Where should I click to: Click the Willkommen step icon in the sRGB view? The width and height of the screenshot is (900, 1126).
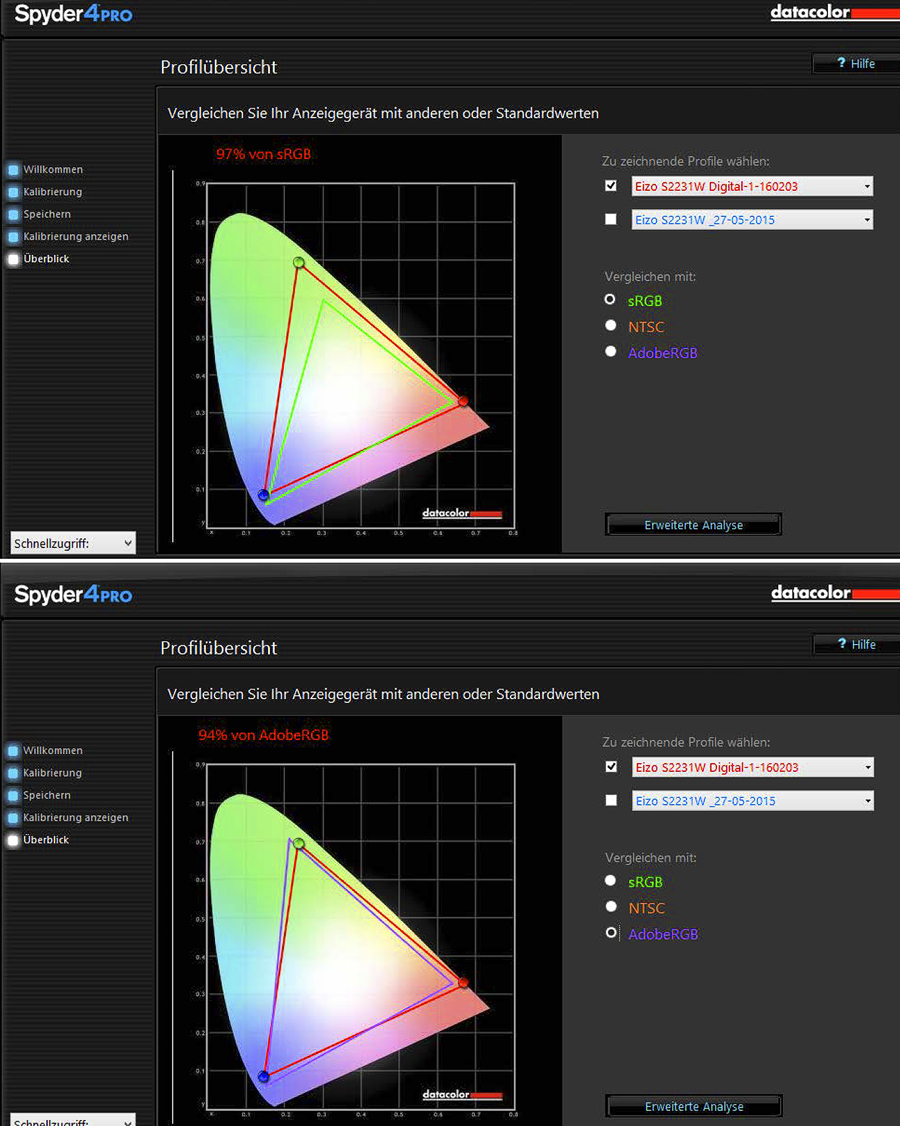(x=13, y=170)
